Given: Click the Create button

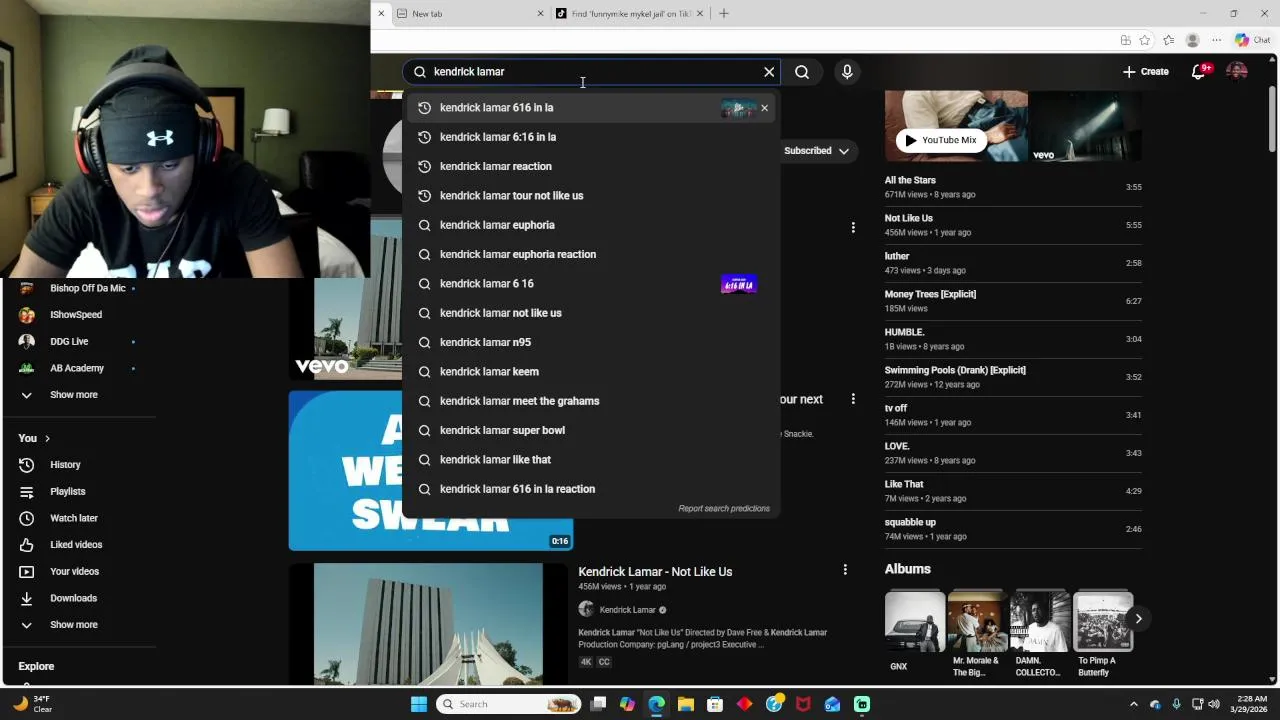Looking at the screenshot, I should click(1145, 72).
